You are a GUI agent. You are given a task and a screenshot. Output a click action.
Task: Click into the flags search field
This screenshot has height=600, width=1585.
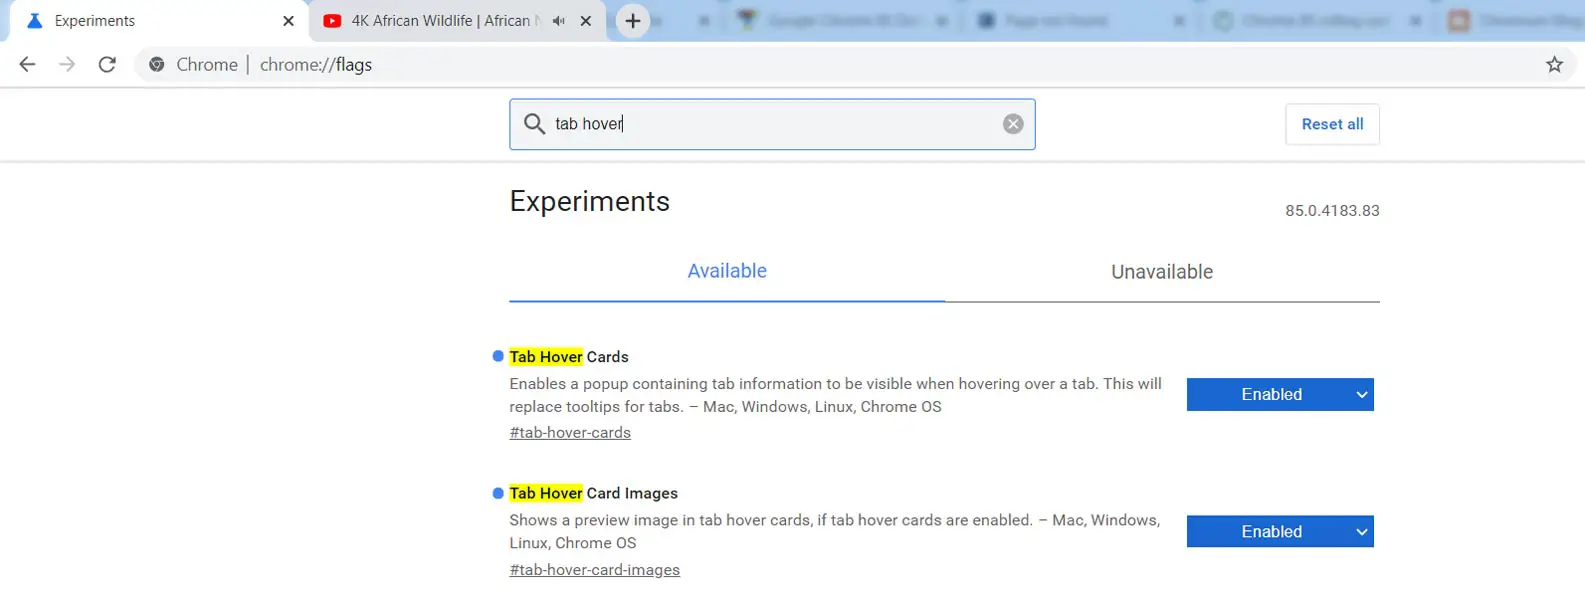pos(772,124)
